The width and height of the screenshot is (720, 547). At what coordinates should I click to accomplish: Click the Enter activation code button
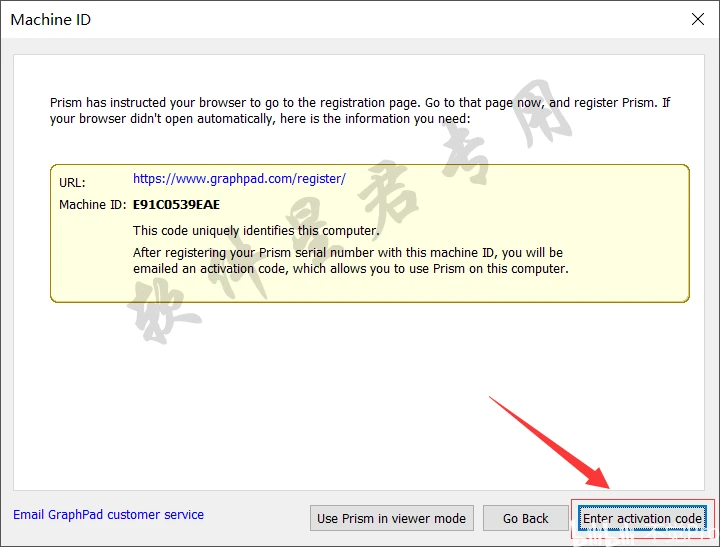tap(642, 518)
